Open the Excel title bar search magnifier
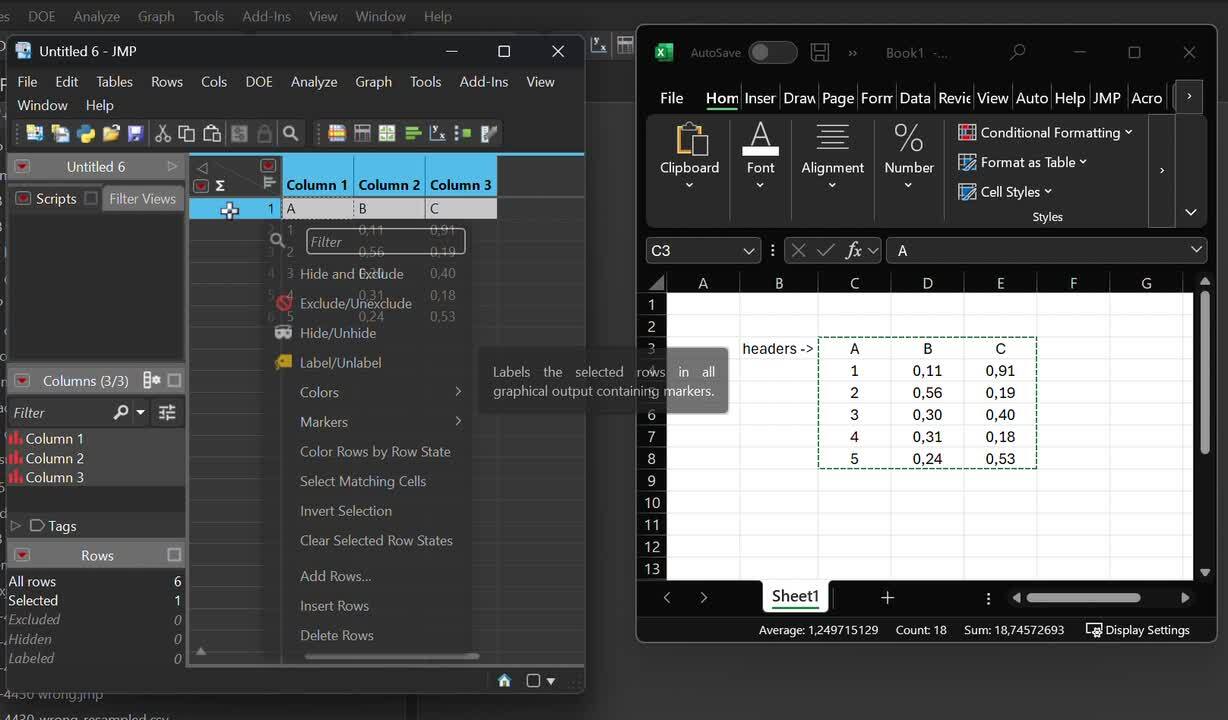Image resolution: width=1228 pixels, height=720 pixels. tap(1017, 53)
